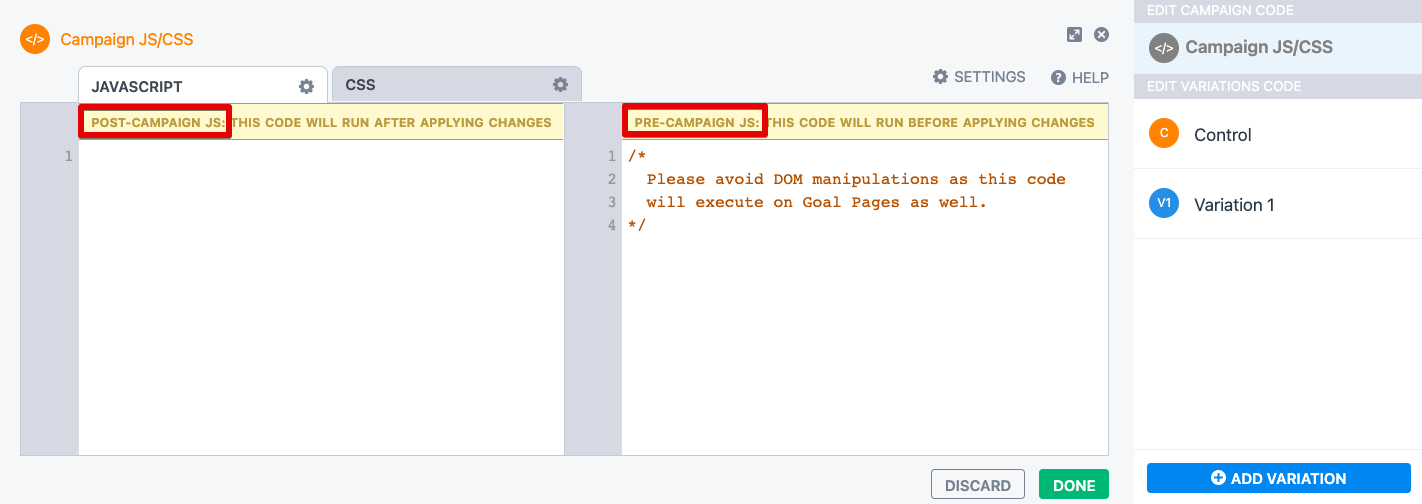This screenshot has height=504, width=1422.
Task: Click the Settings gear icon
Action: pyautogui.click(x=940, y=77)
